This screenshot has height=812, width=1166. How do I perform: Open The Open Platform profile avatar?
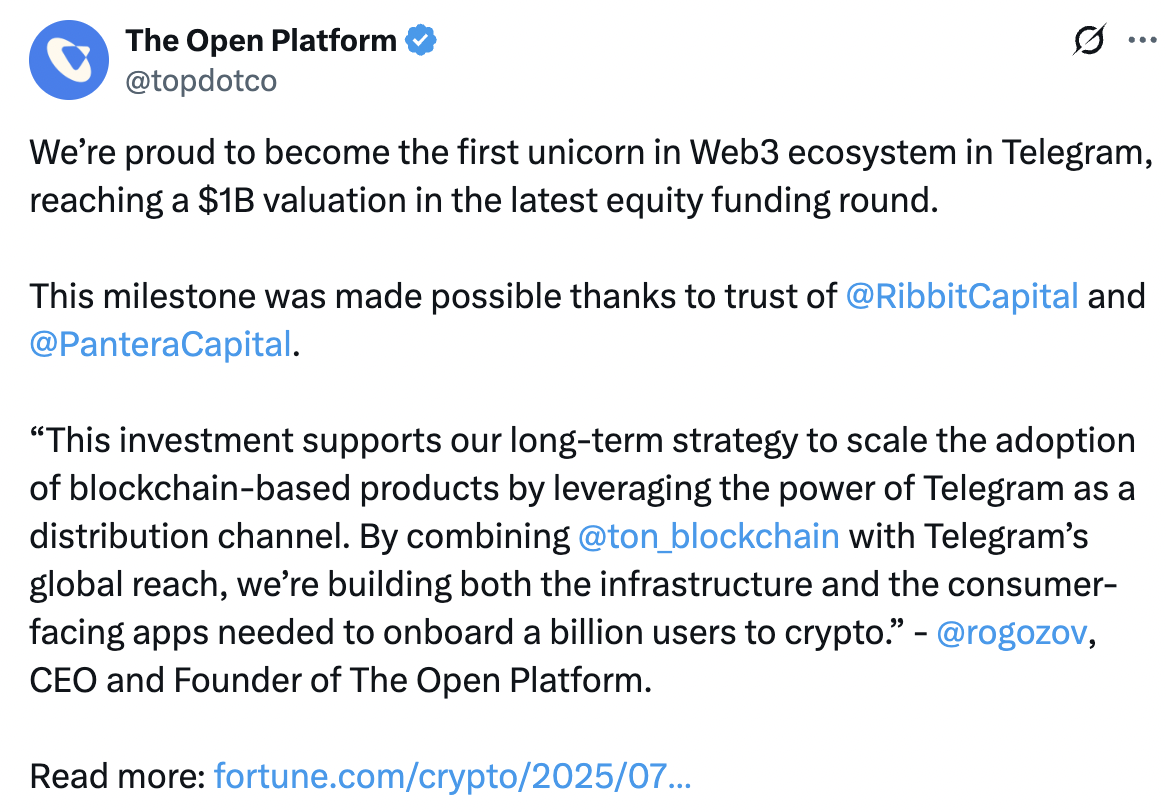point(68,60)
